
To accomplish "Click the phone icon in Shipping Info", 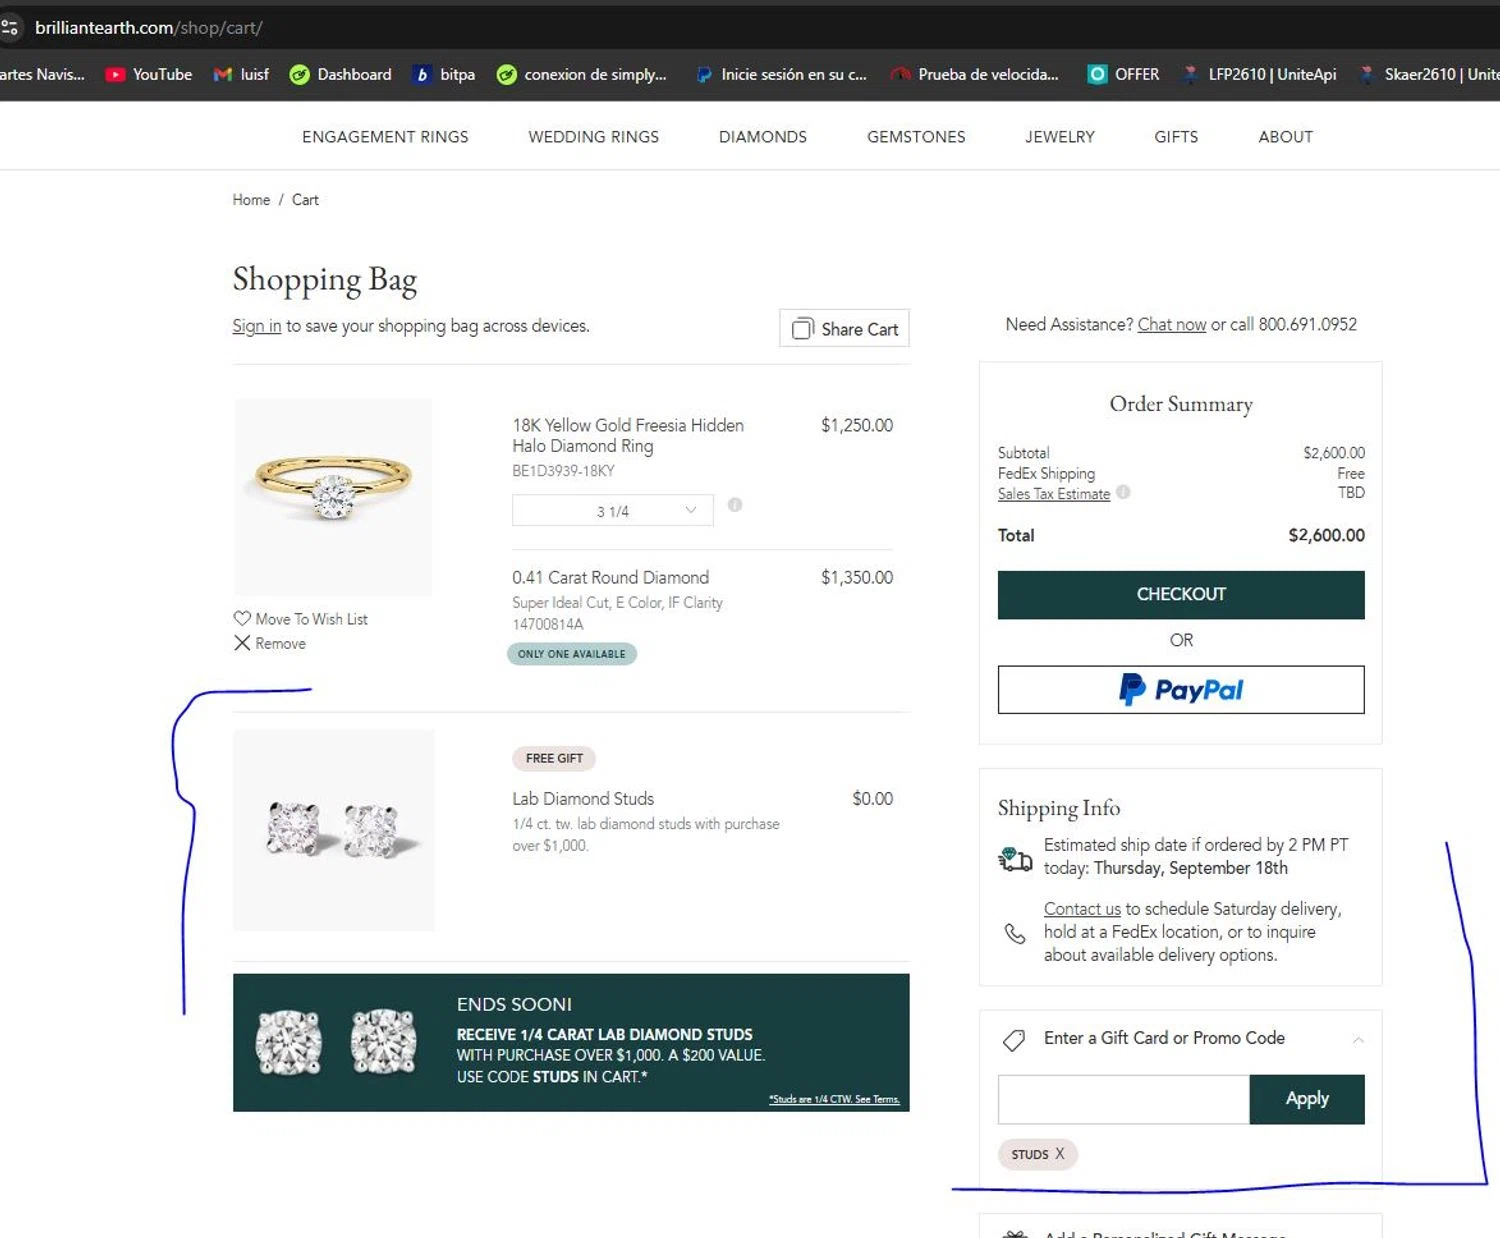I will coord(1015,933).
